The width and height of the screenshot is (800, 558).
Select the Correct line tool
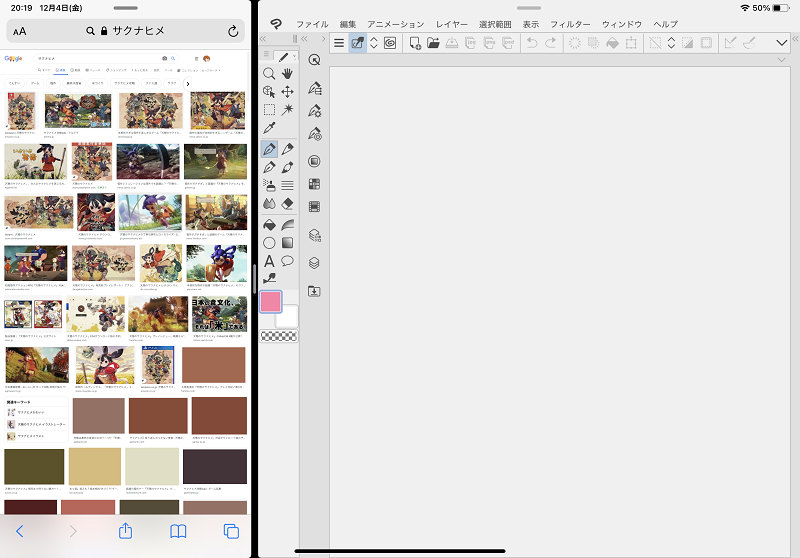point(269,278)
